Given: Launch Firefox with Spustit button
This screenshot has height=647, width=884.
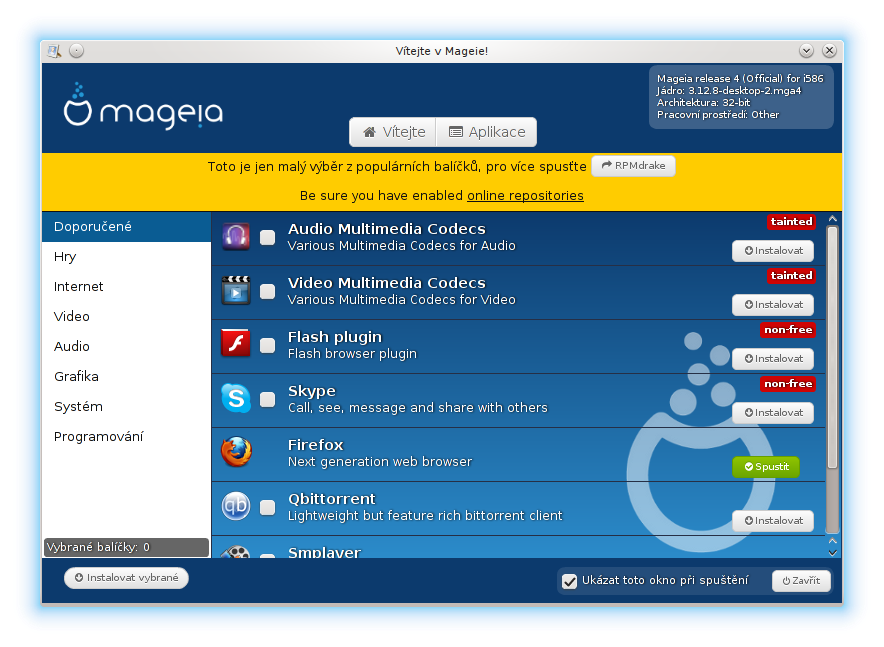Looking at the screenshot, I should click(766, 467).
